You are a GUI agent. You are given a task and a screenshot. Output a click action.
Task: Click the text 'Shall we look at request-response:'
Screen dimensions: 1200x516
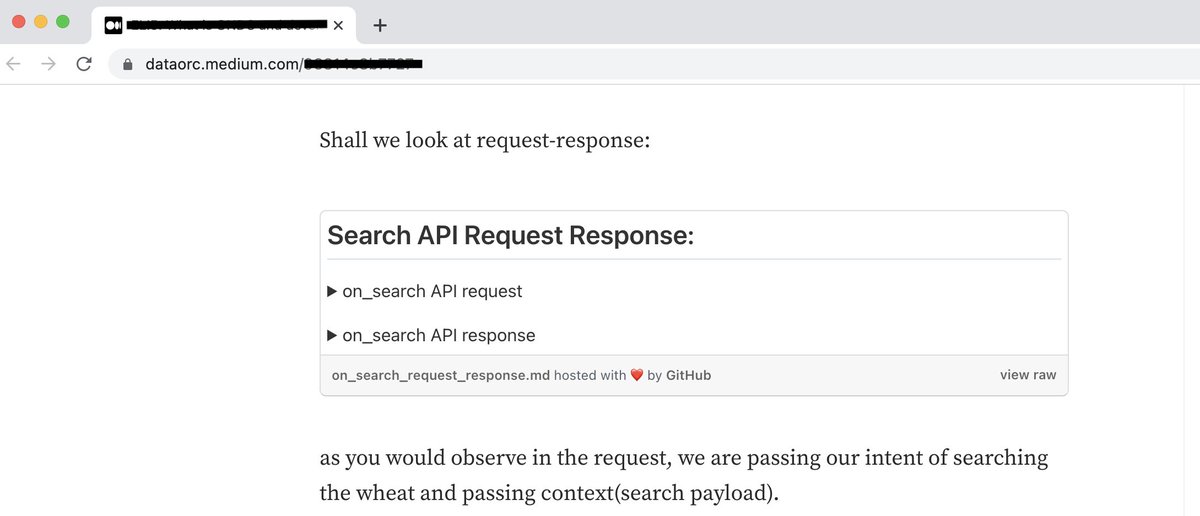point(485,140)
